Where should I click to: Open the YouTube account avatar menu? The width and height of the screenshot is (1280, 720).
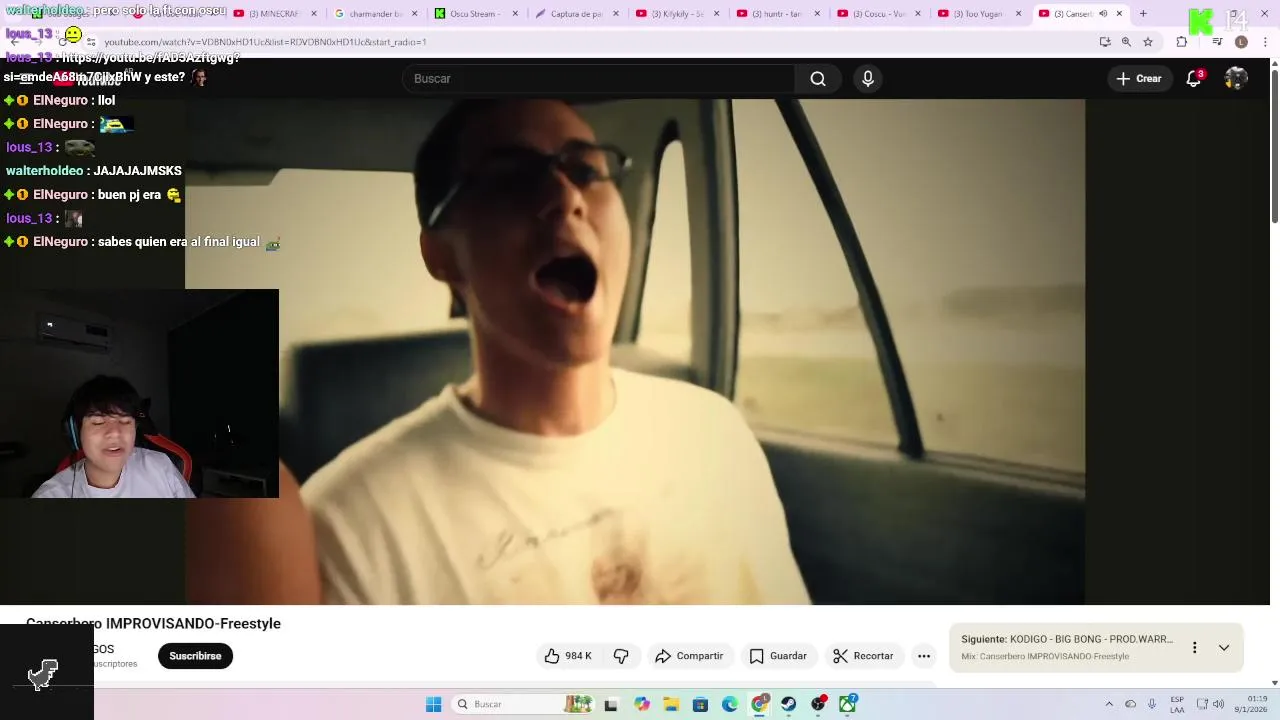click(1236, 79)
